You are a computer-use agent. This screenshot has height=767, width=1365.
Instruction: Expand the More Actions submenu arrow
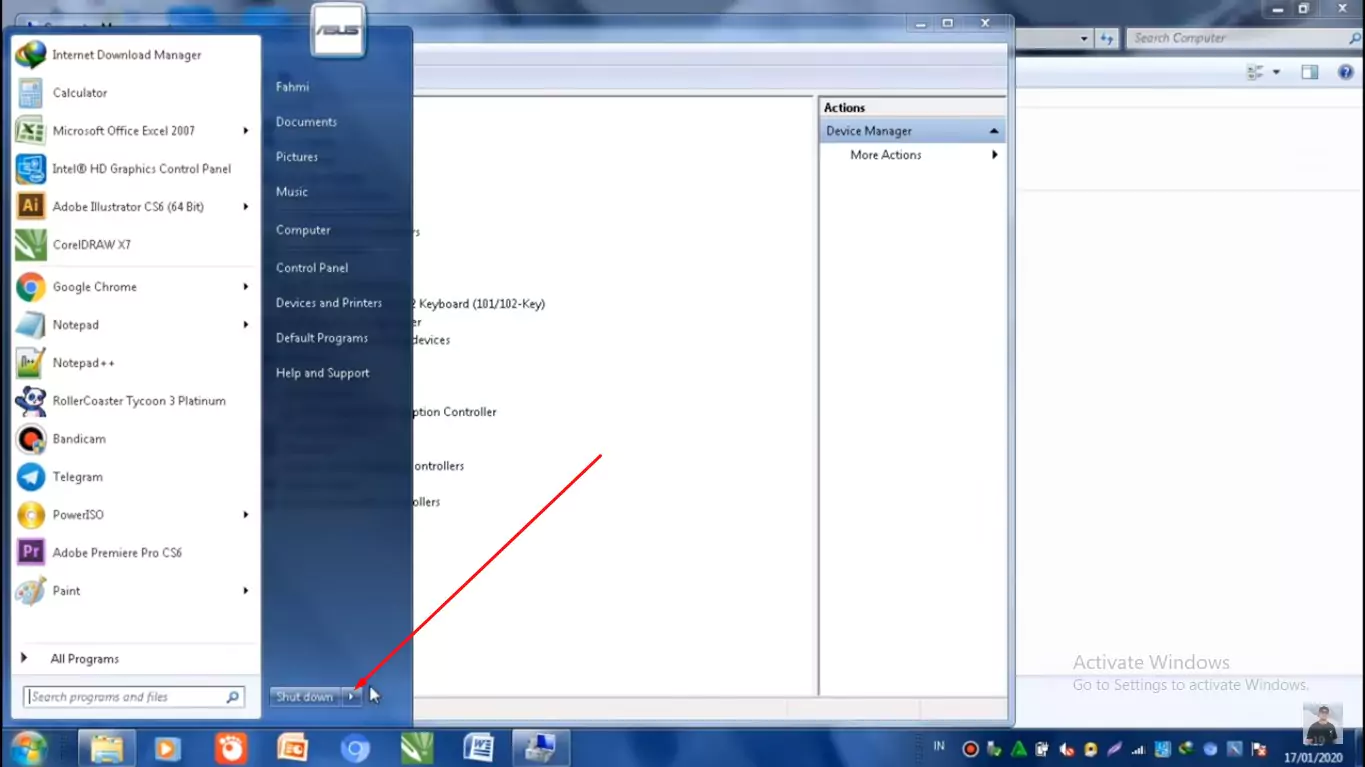tap(995, 155)
